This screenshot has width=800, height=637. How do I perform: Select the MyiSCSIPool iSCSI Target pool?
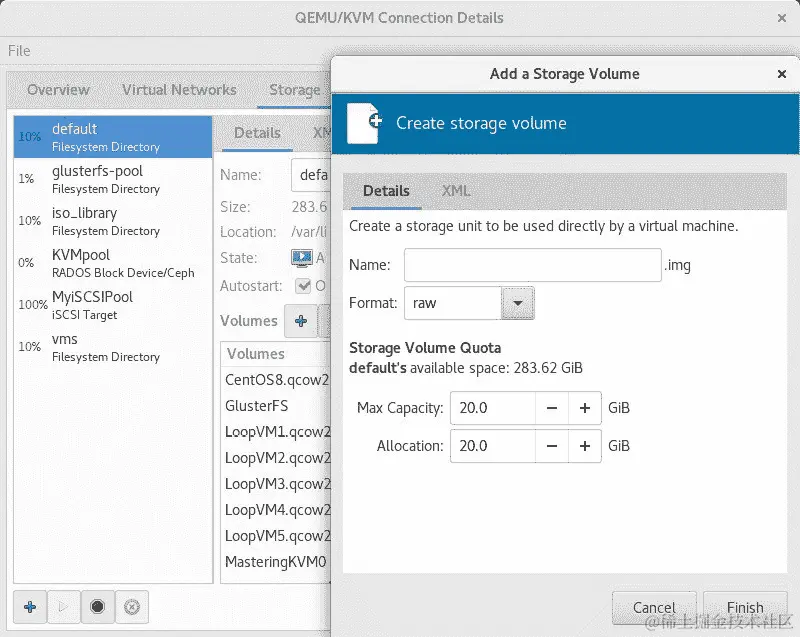tap(113, 305)
